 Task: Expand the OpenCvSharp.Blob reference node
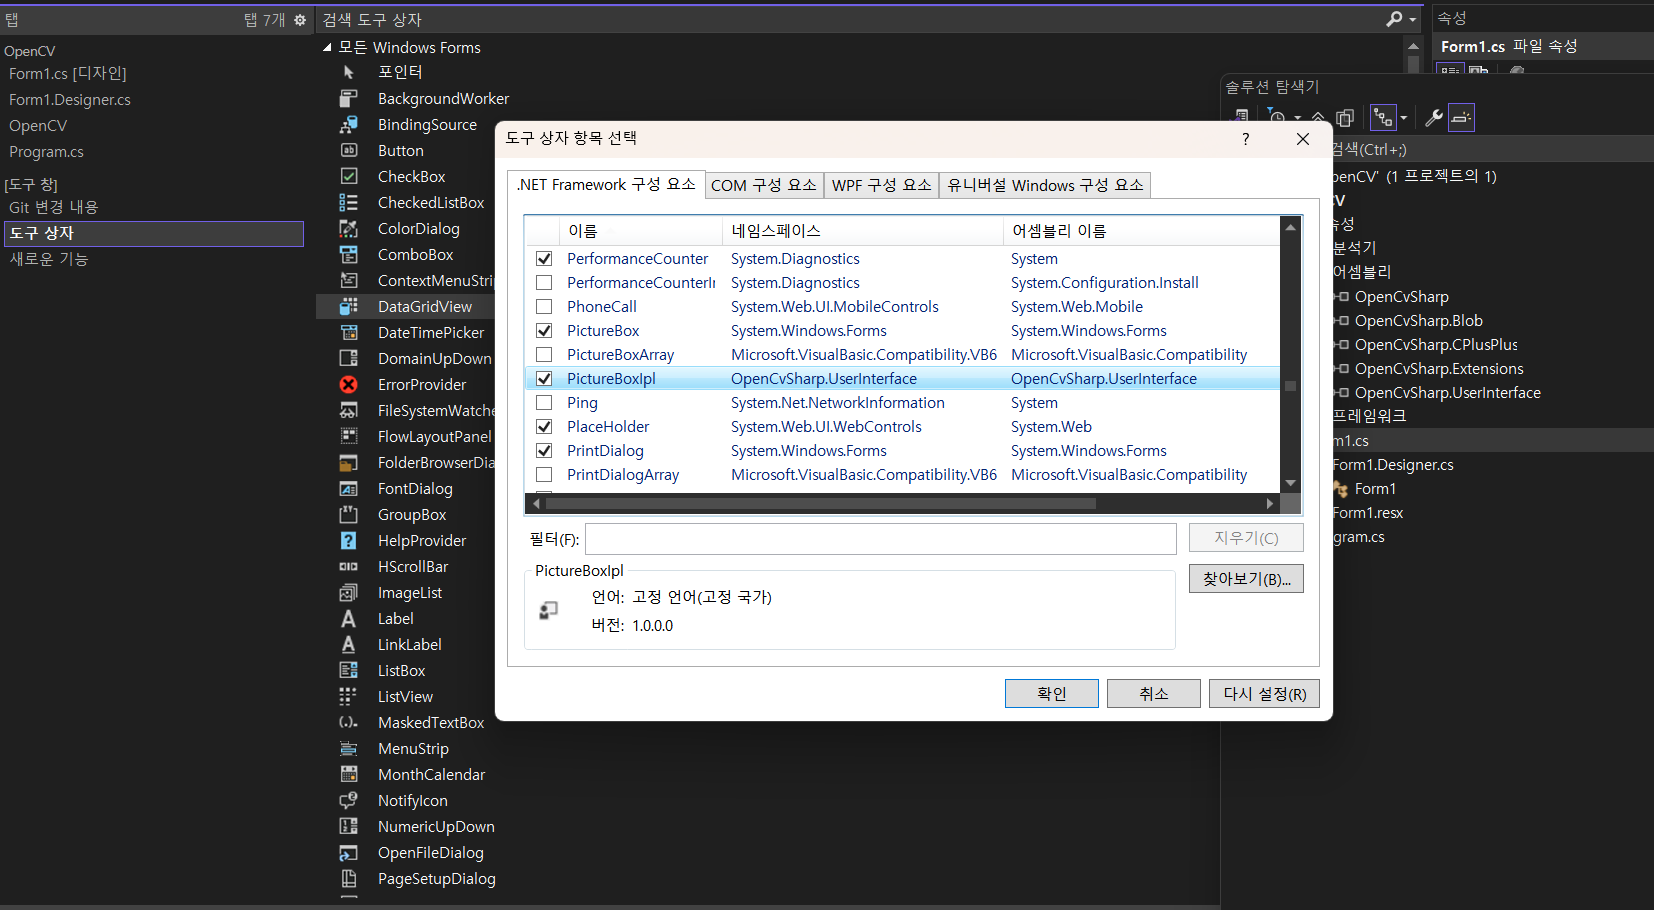tap(1342, 321)
